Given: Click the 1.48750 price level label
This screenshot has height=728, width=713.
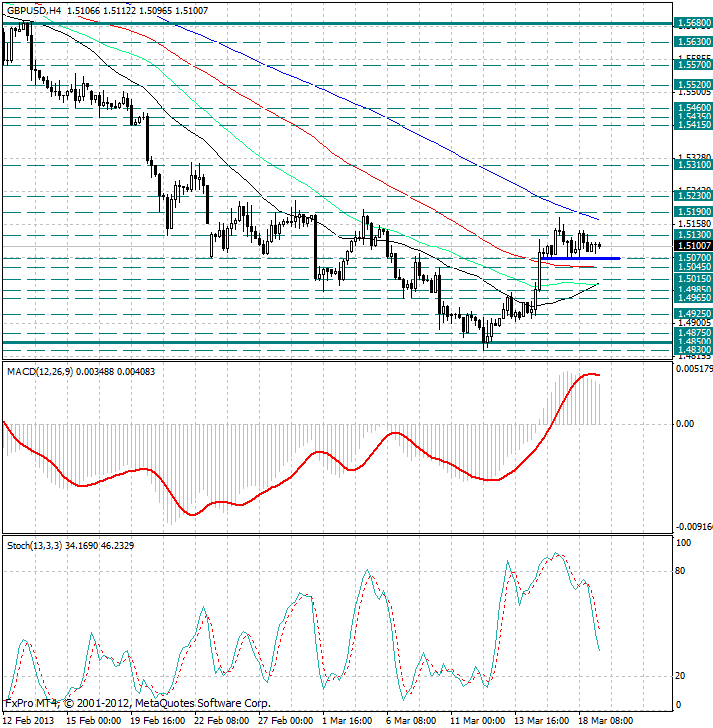Looking at the screenshot, I should (694, 332).
